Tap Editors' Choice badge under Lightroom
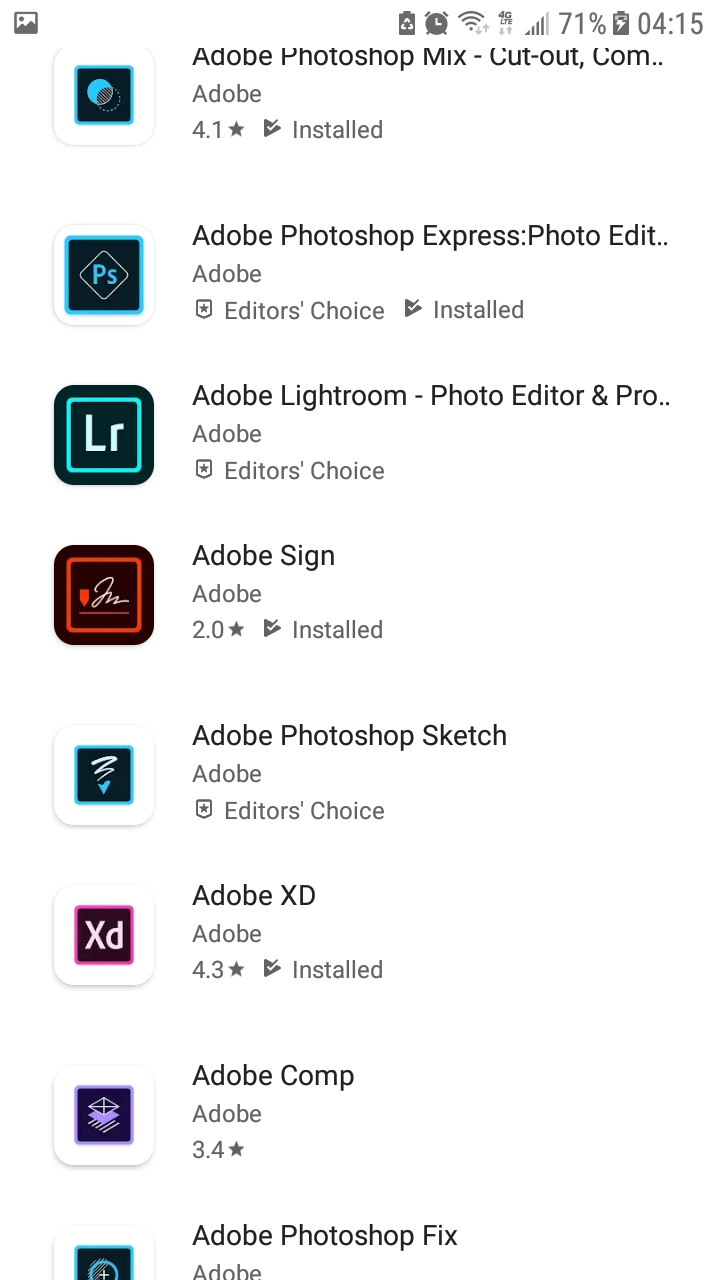The width and height of the screenshot is (720, 1280). click(x=289, y=471)
